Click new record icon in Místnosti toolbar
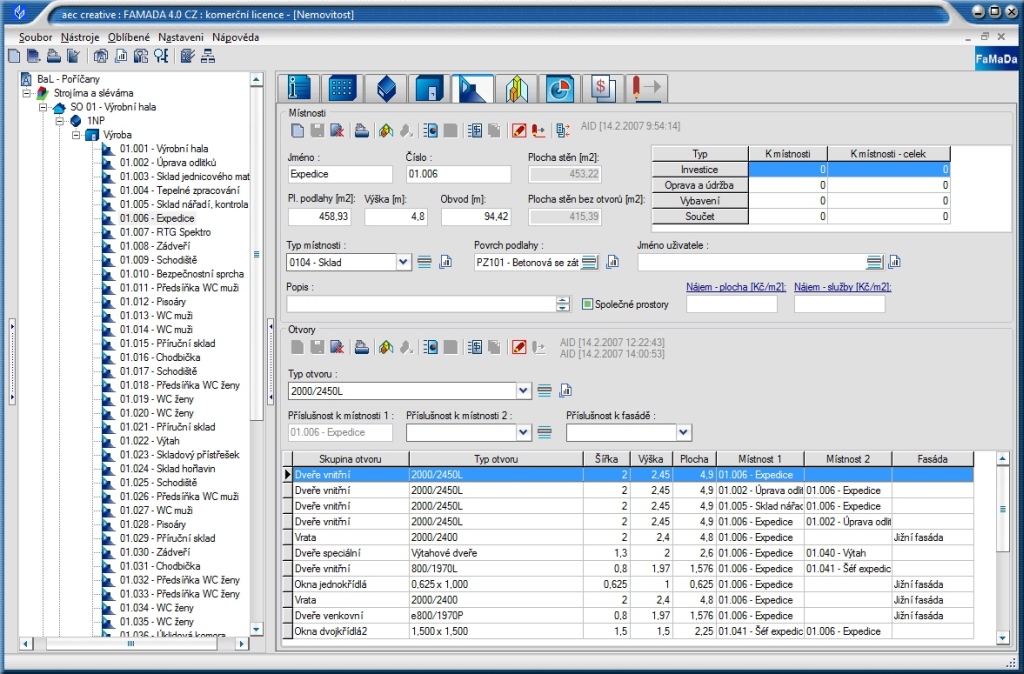 pyautogui.click(x=297, y=131)
